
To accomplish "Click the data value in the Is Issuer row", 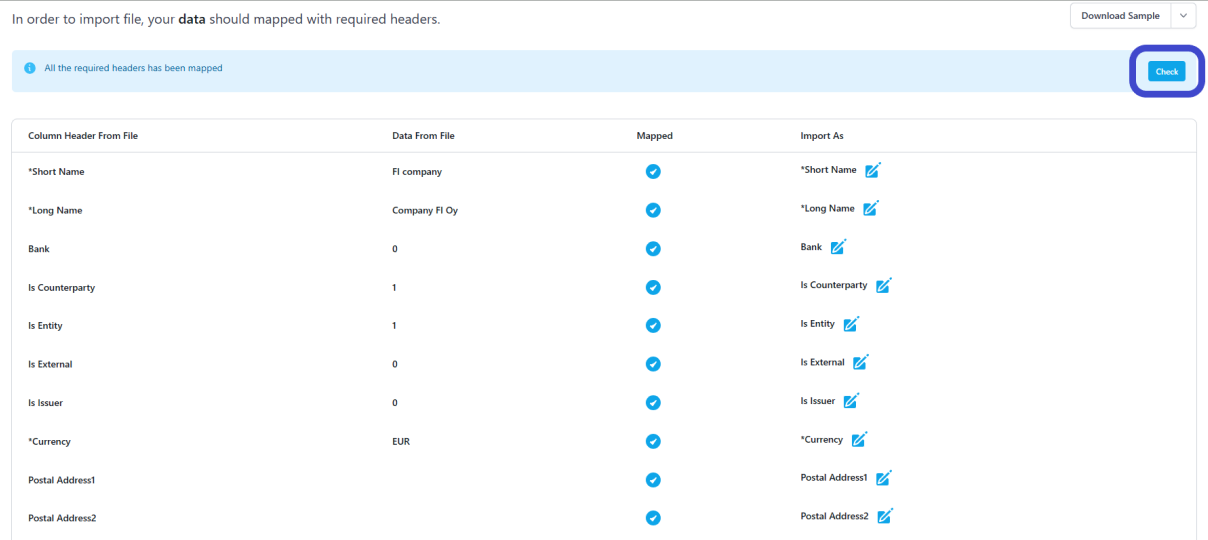I will [395, 403].
